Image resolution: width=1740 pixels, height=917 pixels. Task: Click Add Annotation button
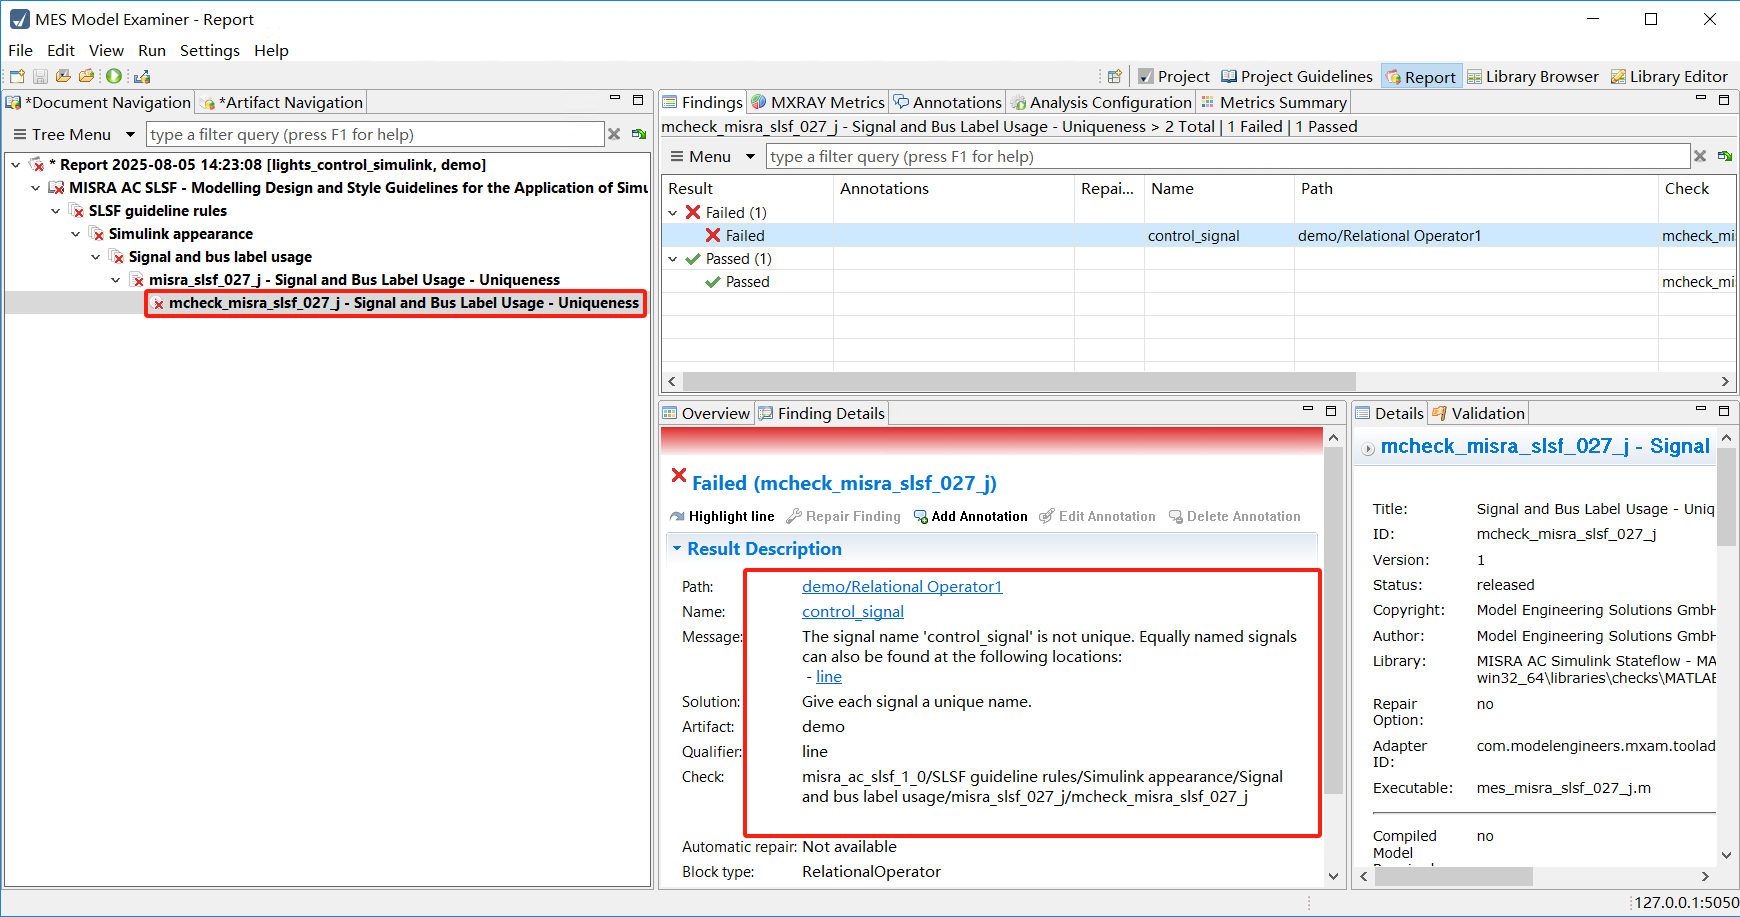(x=970, y=516)
